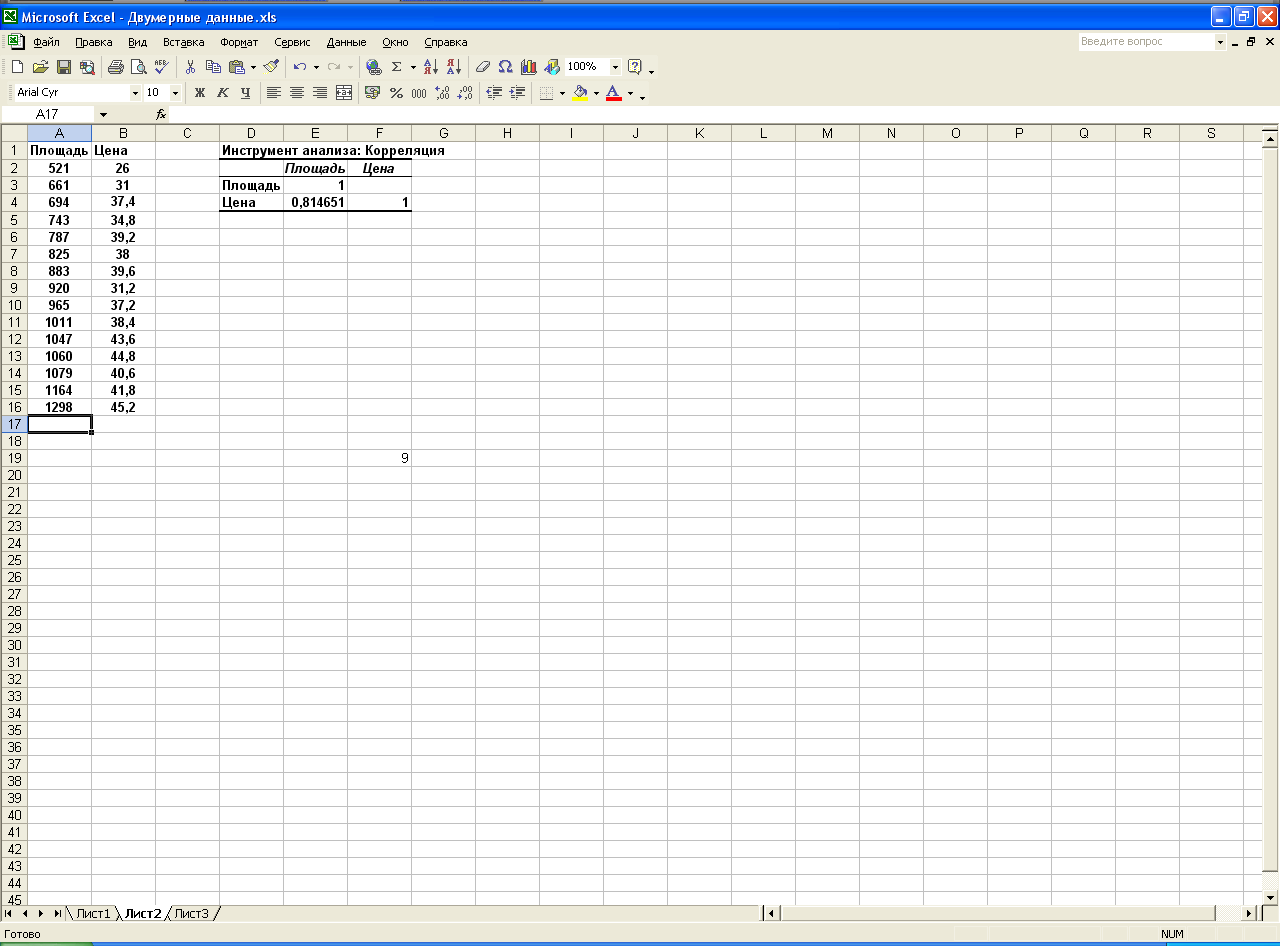
Task: Click the eraser icon on the toolbar
Action: point(482,67)
